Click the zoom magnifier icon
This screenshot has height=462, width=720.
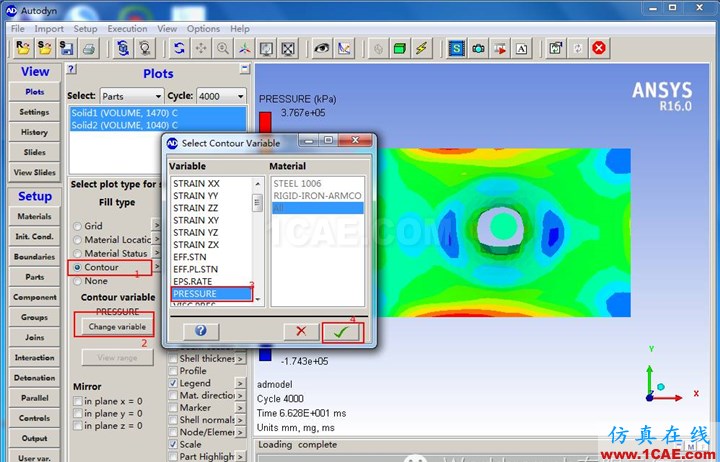tap(223, 48)
